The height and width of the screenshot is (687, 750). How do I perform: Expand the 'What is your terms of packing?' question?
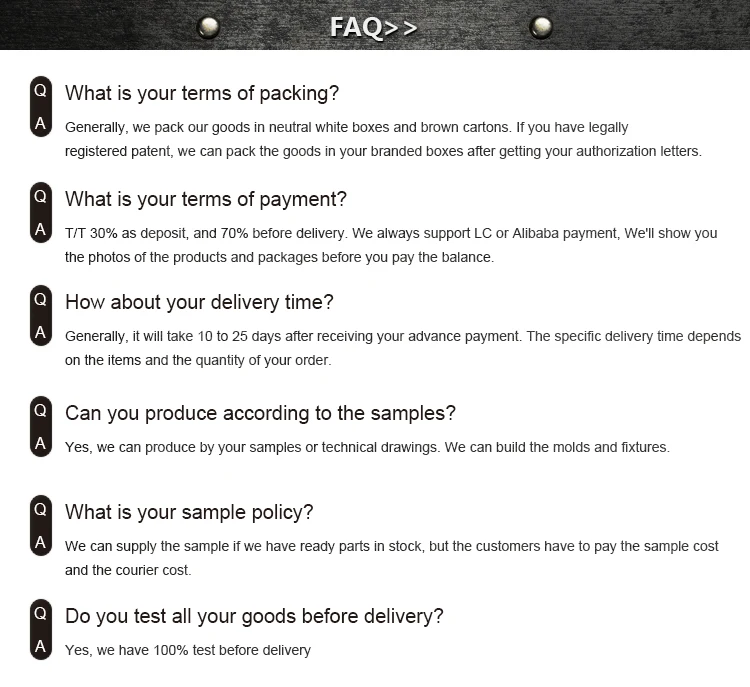coord(202,93)
